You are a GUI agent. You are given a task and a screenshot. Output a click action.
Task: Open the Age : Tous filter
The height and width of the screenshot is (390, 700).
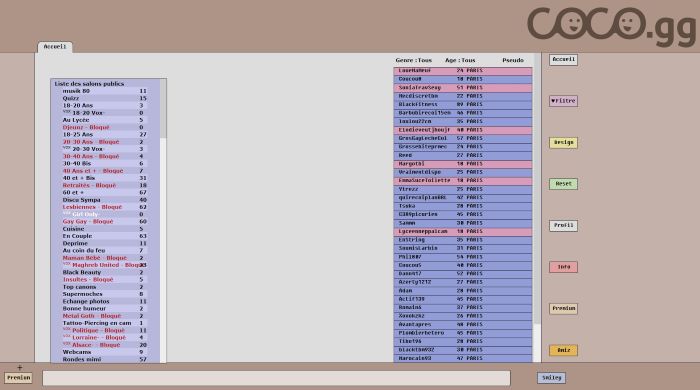[460, 60]
